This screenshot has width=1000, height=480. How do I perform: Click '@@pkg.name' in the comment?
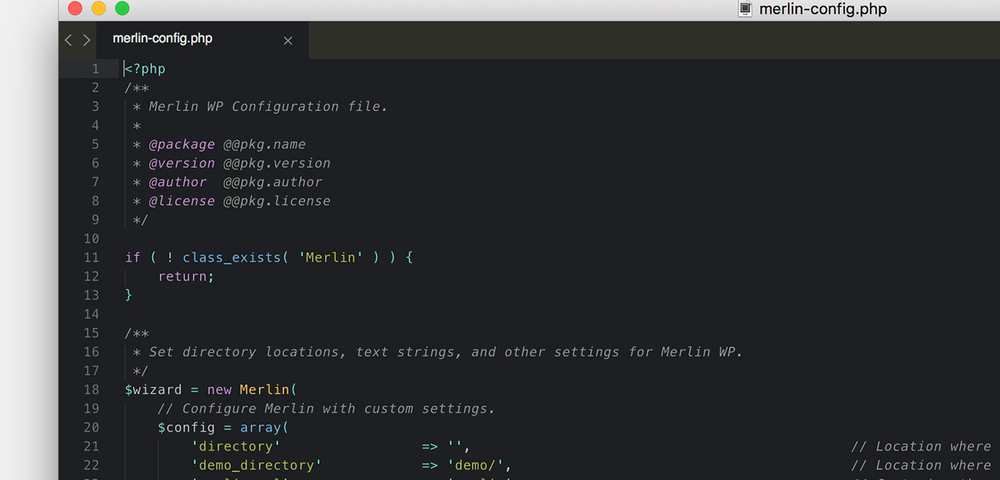(x=265, y=144)
